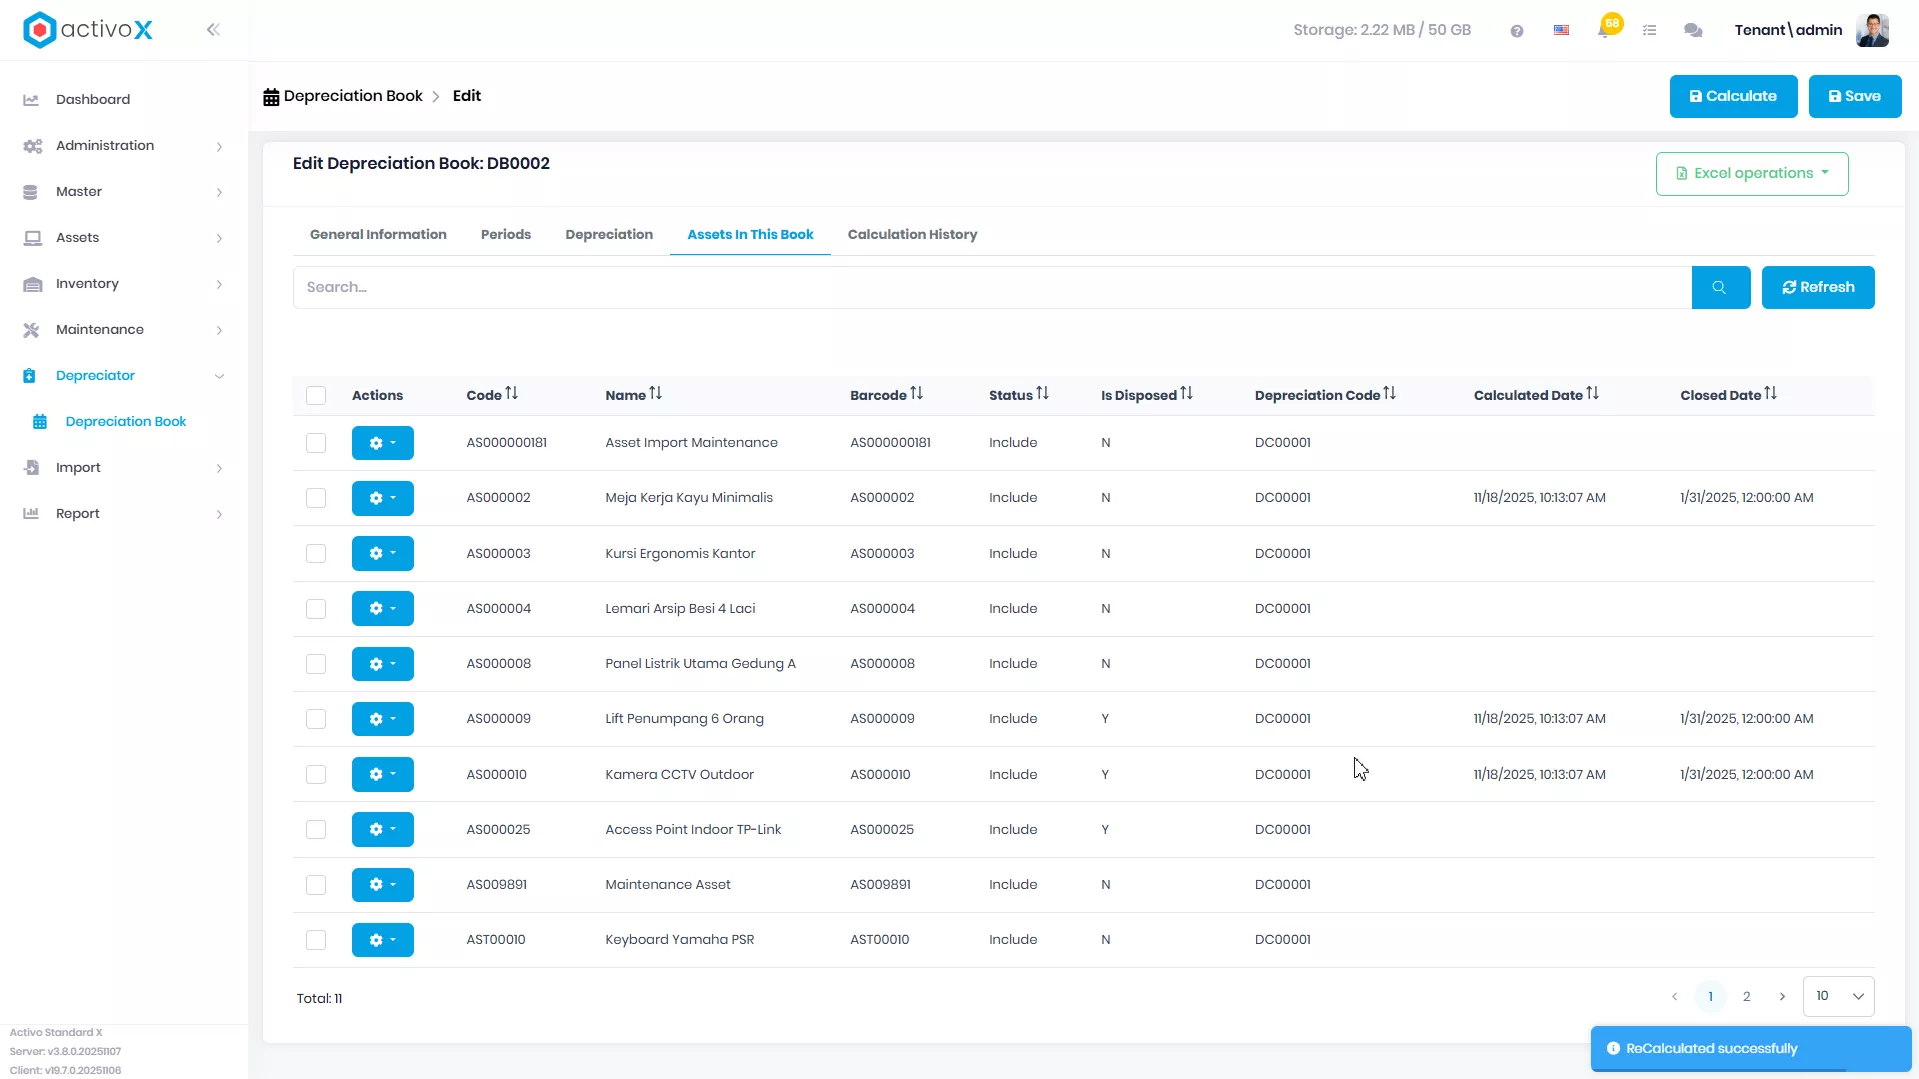Click into the Search input field
This screenshot has width=1919, height=1079.
pyautogui.click(x=991, y=288)
